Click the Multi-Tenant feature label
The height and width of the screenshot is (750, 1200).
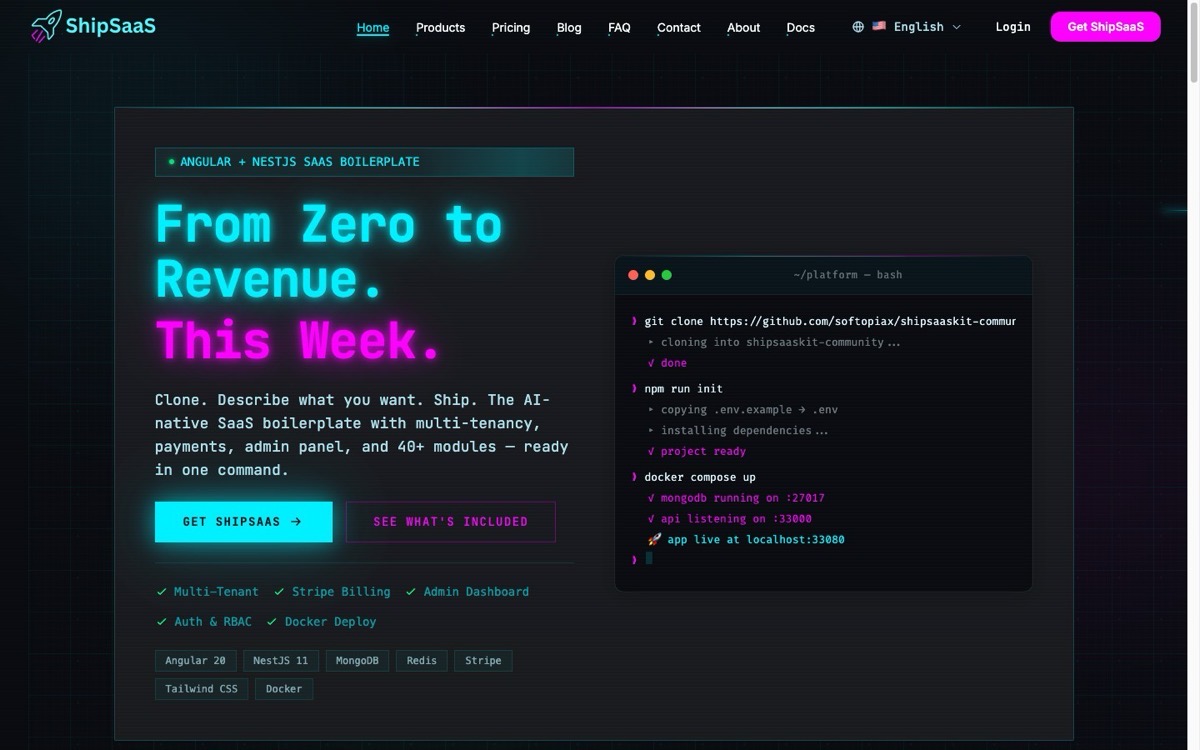216,592
